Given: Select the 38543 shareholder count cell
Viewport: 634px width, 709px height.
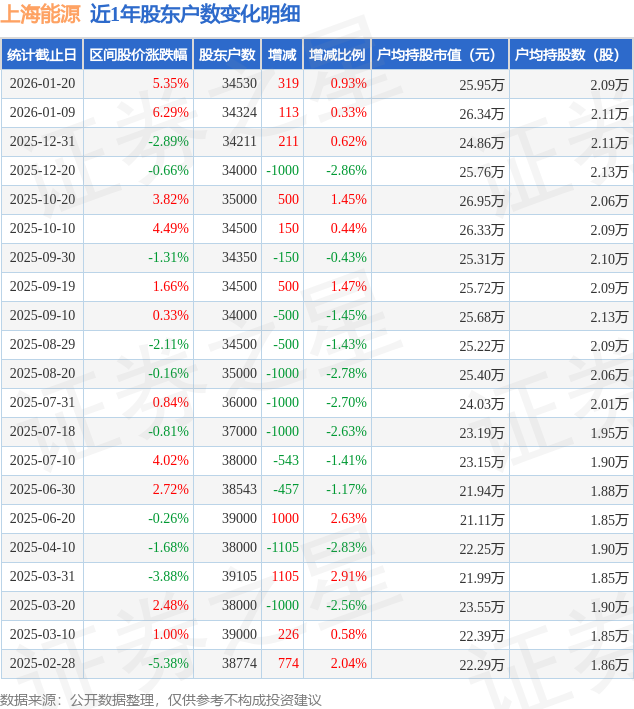Looking at the screenshot, I should (239, 490).
